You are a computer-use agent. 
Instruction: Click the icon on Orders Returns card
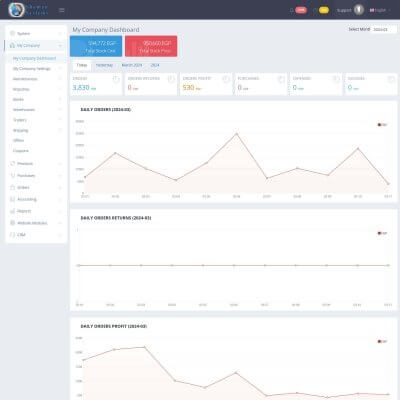pos(171,79)
